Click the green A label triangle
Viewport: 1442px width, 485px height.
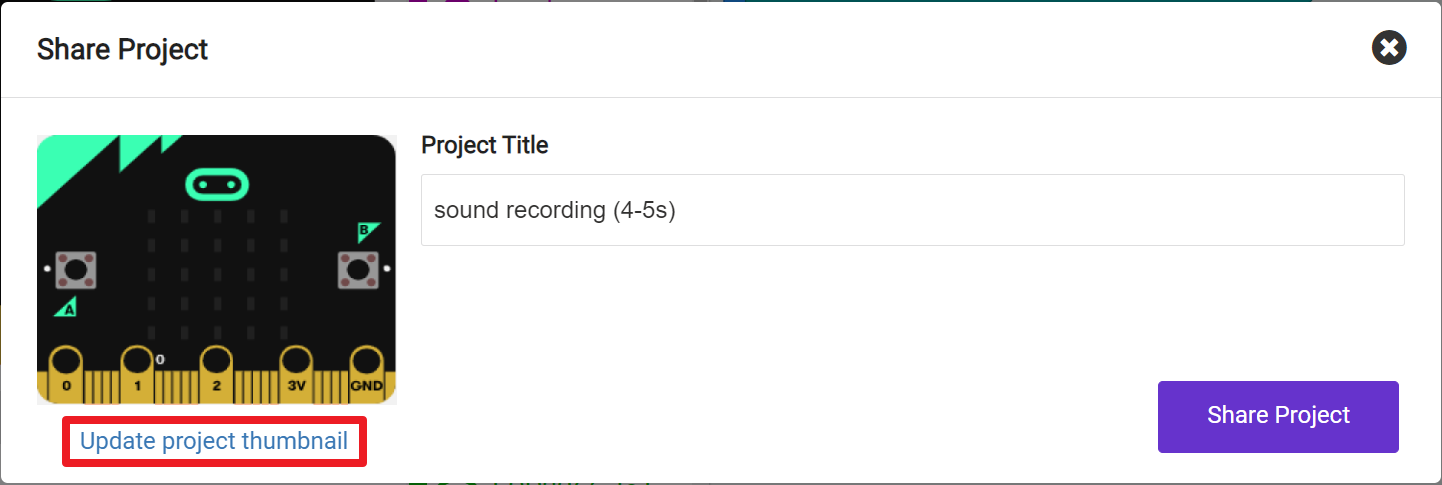coord(68,308)
